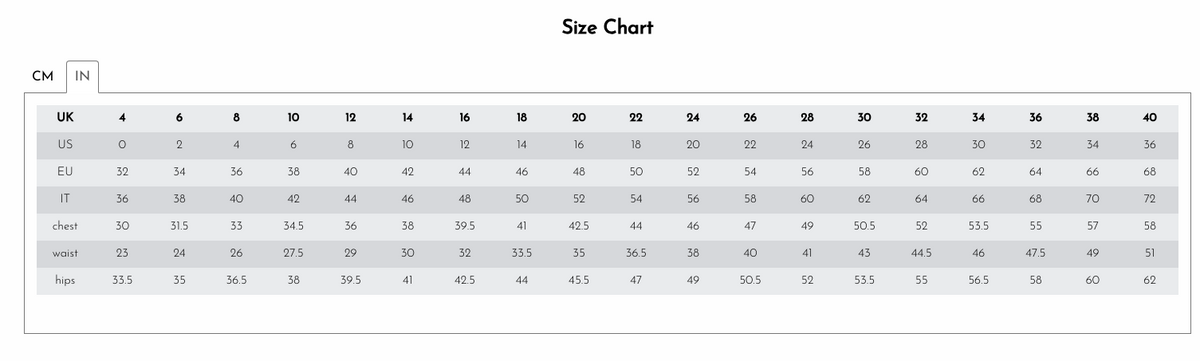This screenshot has width=1200, height=361.
Task: Select UK size 12 column header
Action: click(350, 117)
